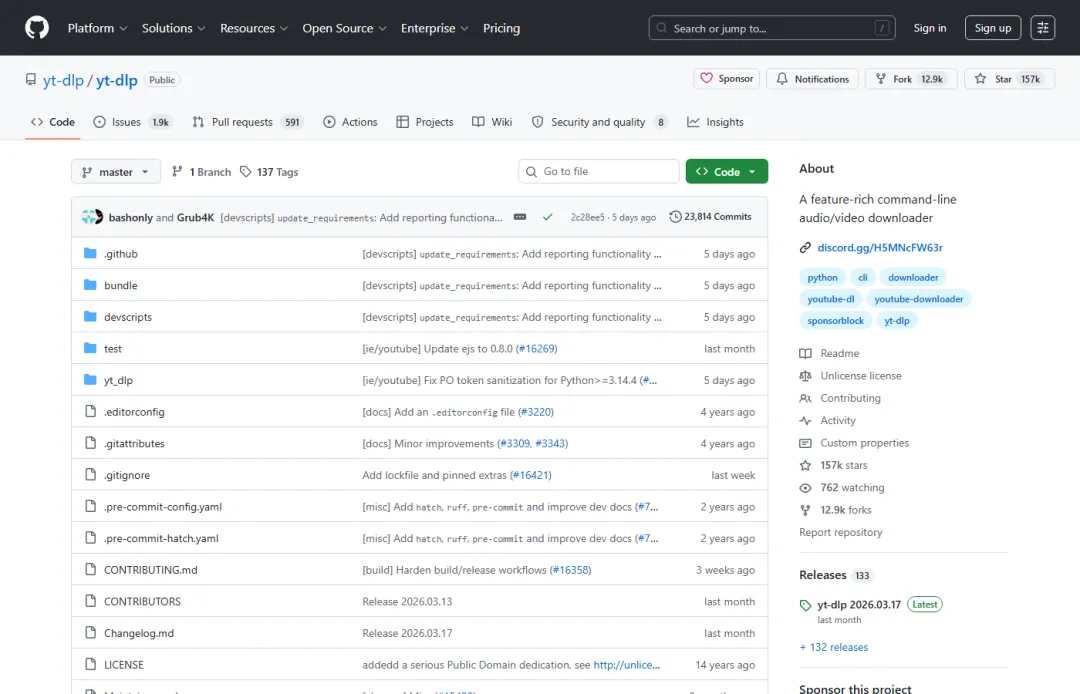Click the Sign in link

(x=929, y=28)
